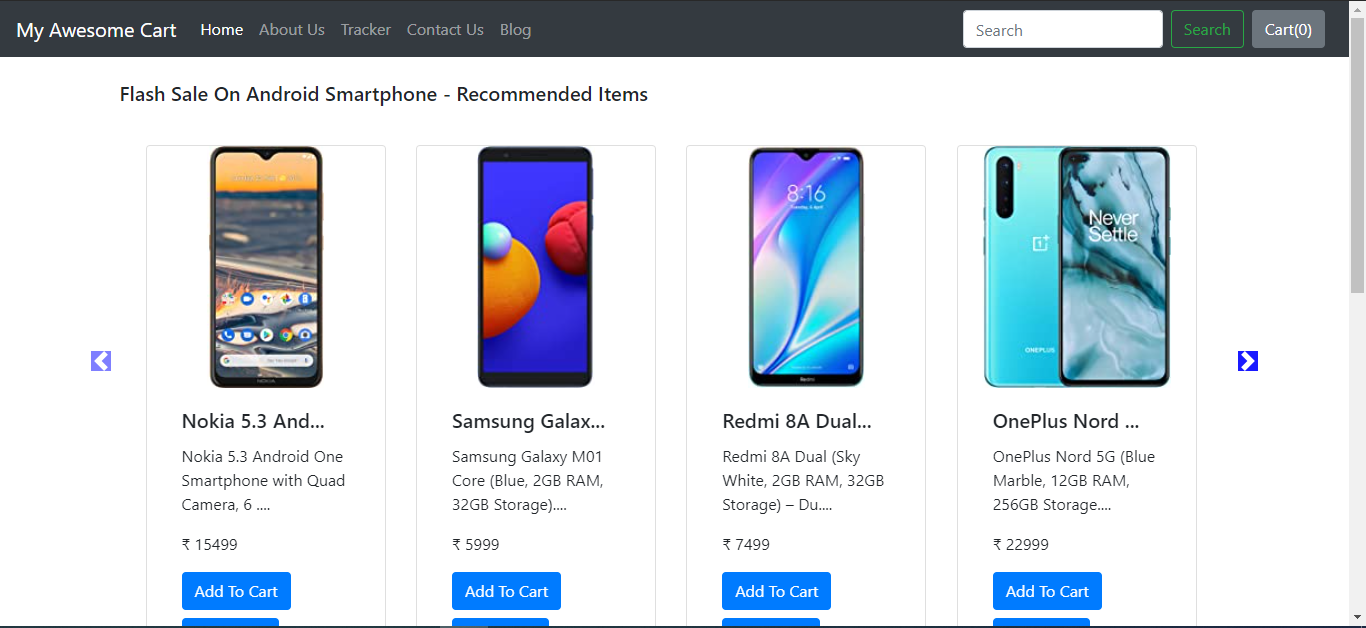Add Samsung Galaxy M01 to cart
1366x628 pixels.
(506, 591)
